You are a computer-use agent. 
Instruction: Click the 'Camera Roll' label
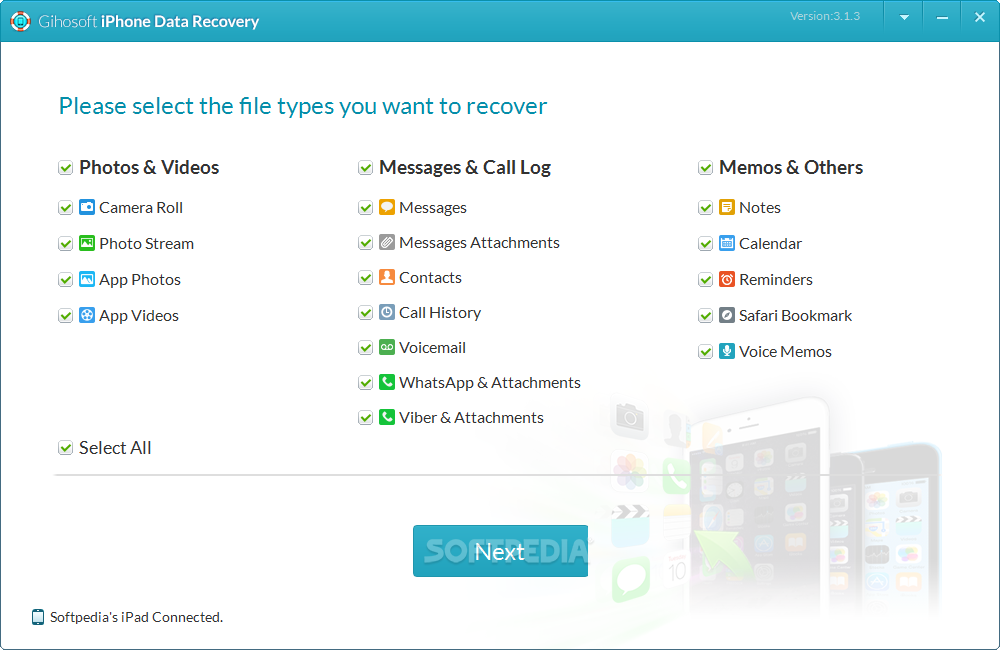tap(141, 207)
